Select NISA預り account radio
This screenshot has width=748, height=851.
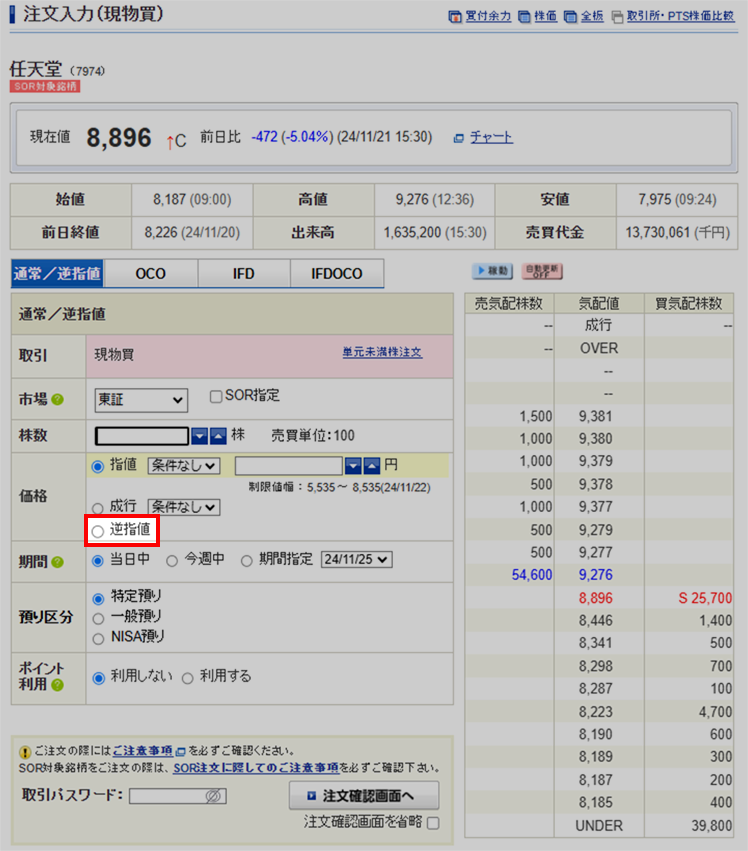point(98,639)
